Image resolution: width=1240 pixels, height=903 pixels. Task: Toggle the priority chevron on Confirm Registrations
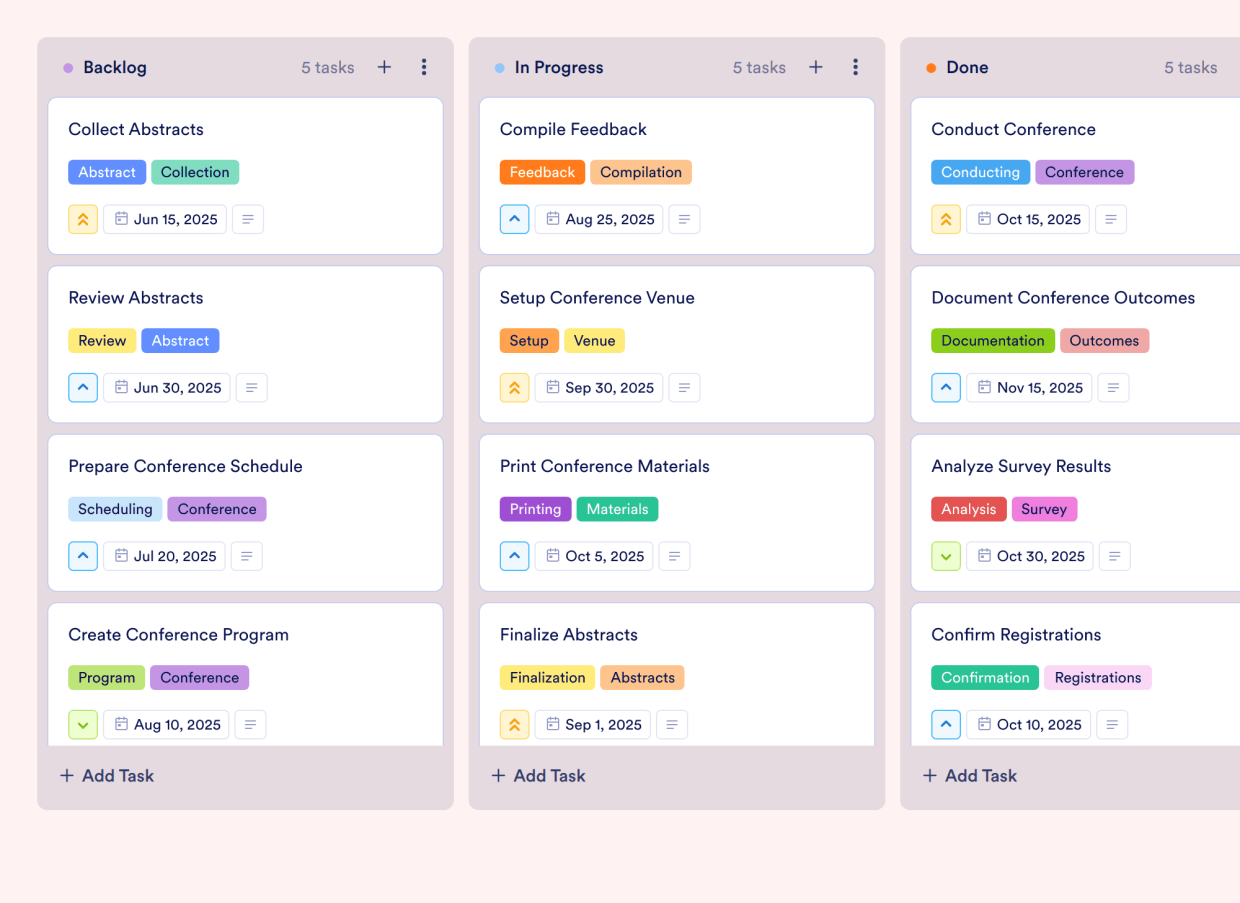(x=946, y=724)
